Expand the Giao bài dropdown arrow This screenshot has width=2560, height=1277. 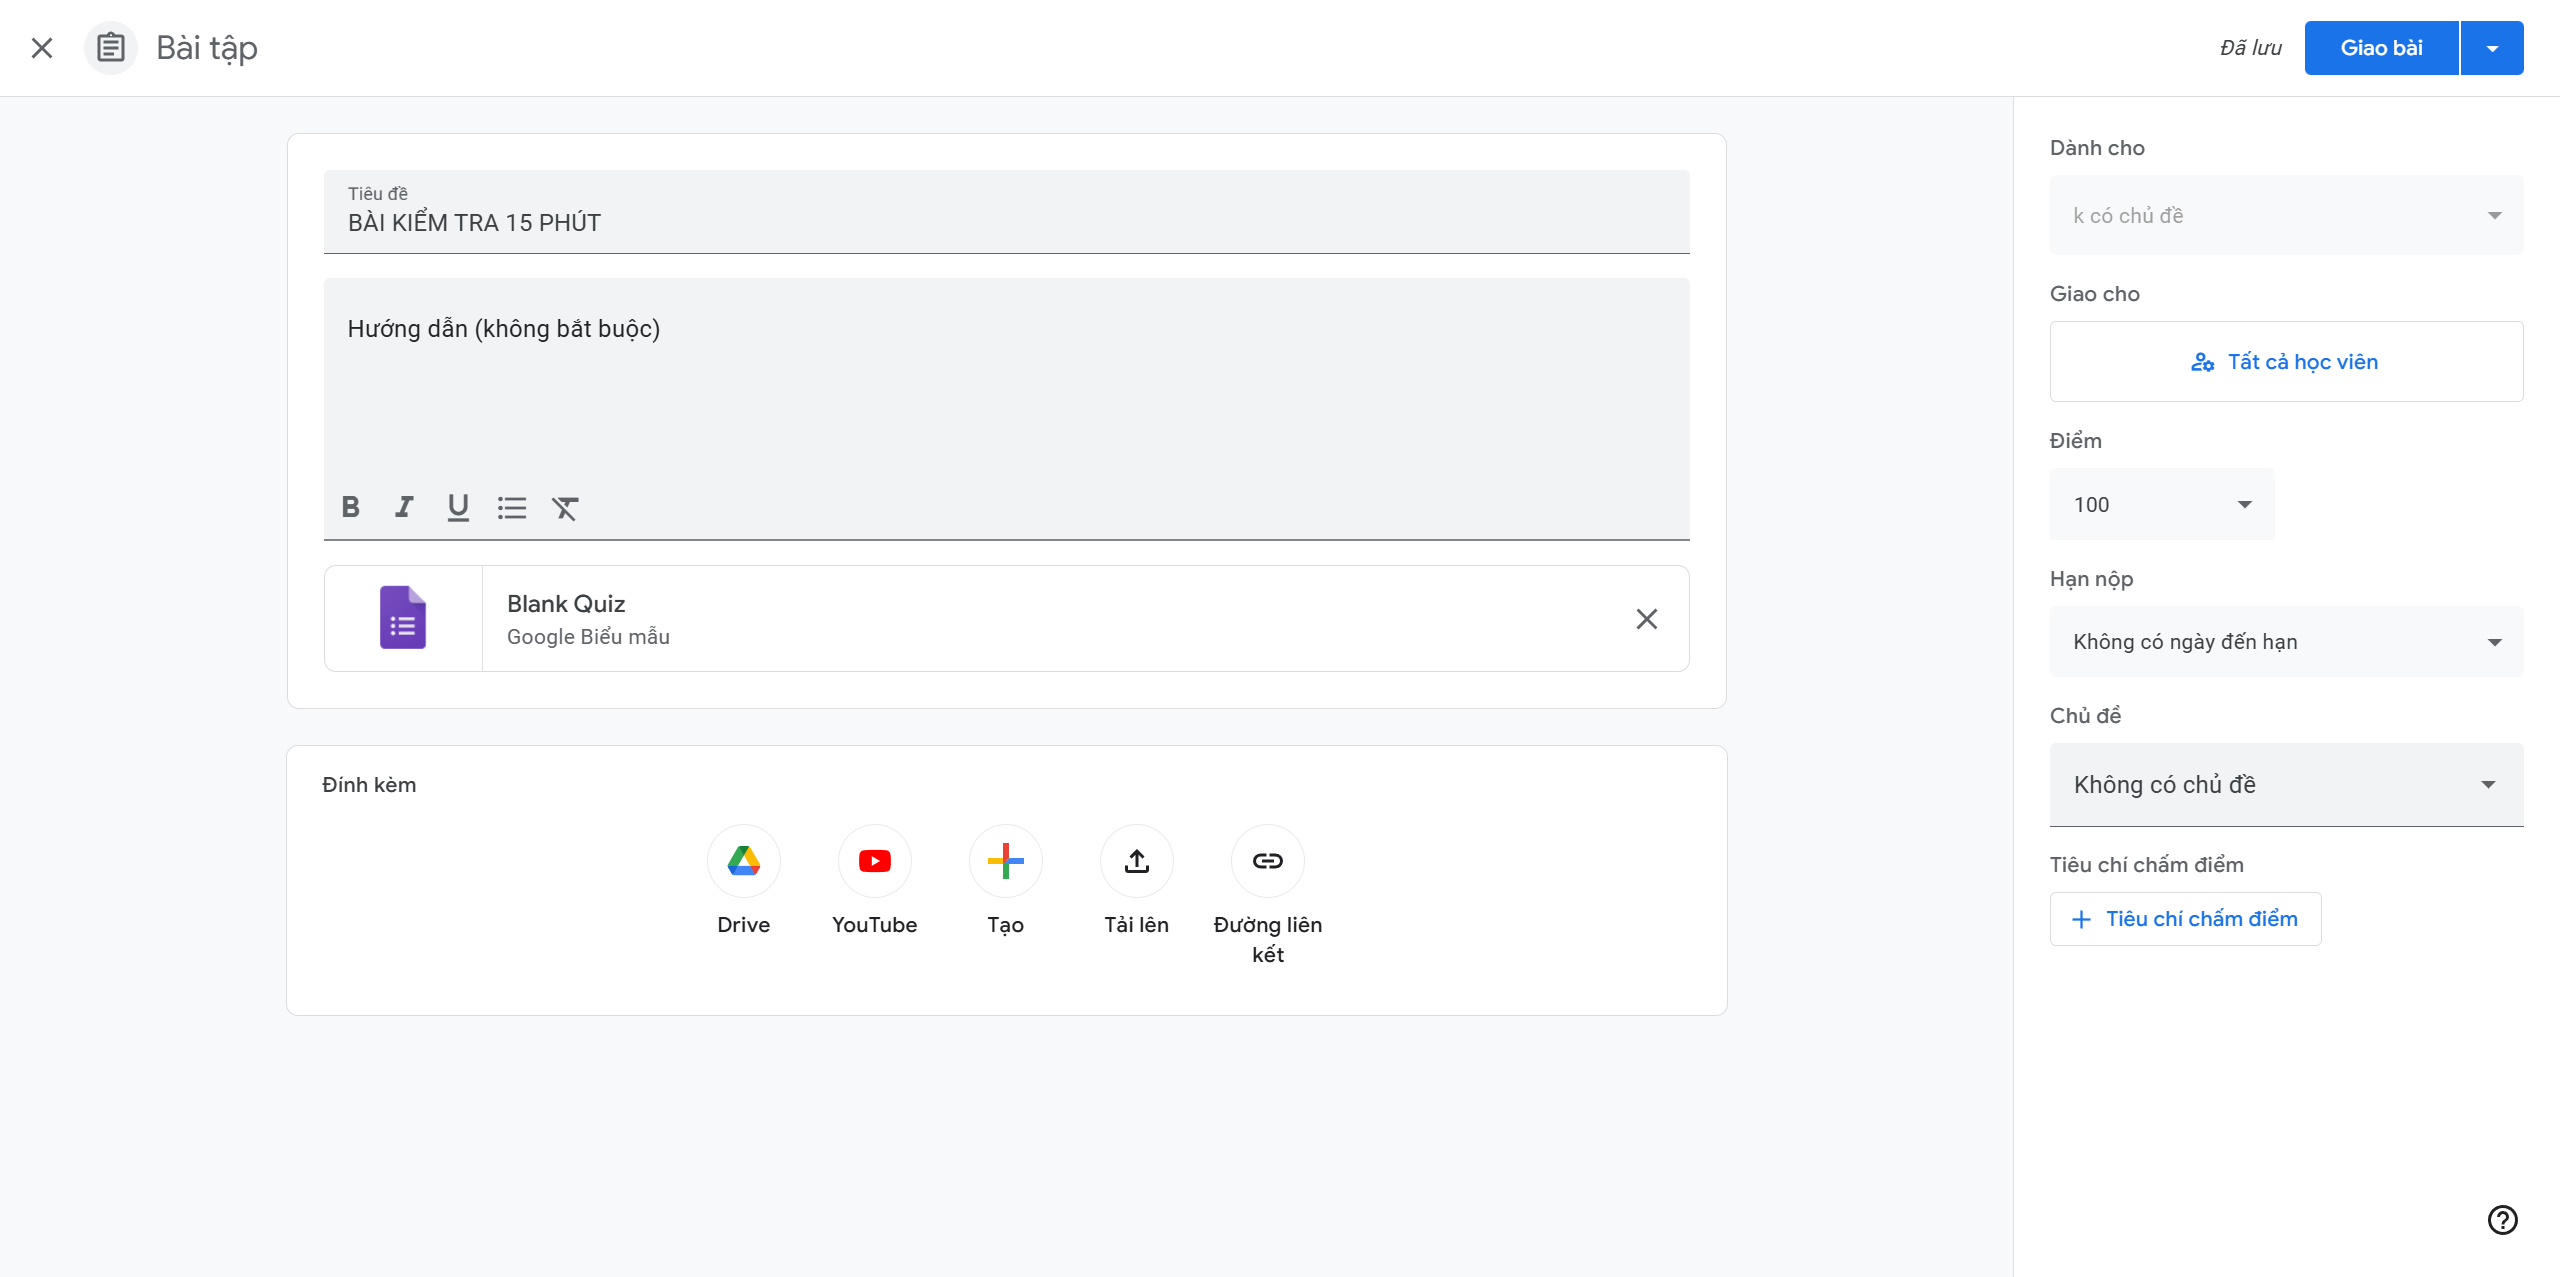pyautogui.click(x=2492, y=48)
